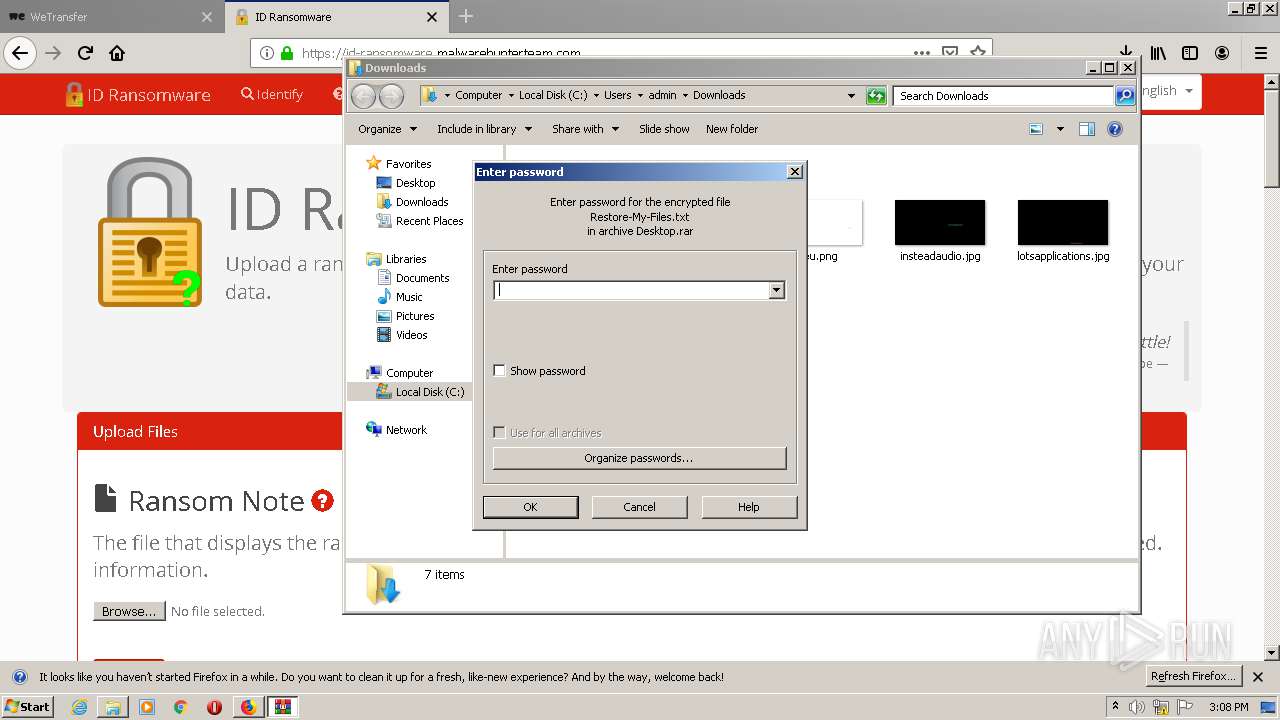The image size is (1280, 720).
Task: Toggle Show password checkbox
Action: tap(499, 371)
